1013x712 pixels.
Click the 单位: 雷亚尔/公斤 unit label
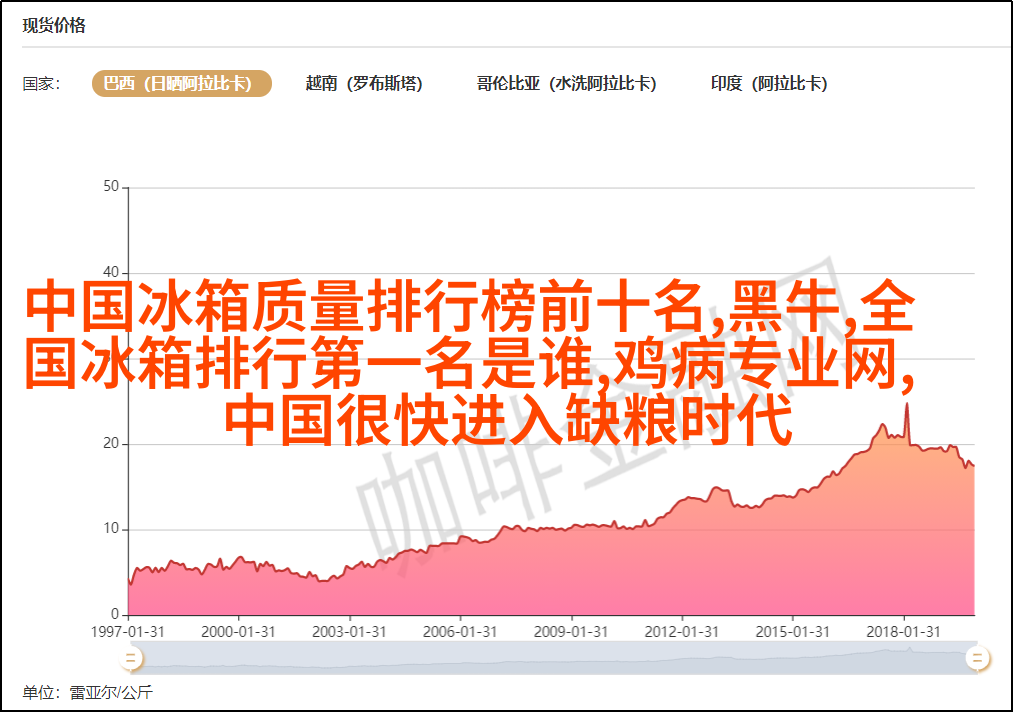coord(88,692)
